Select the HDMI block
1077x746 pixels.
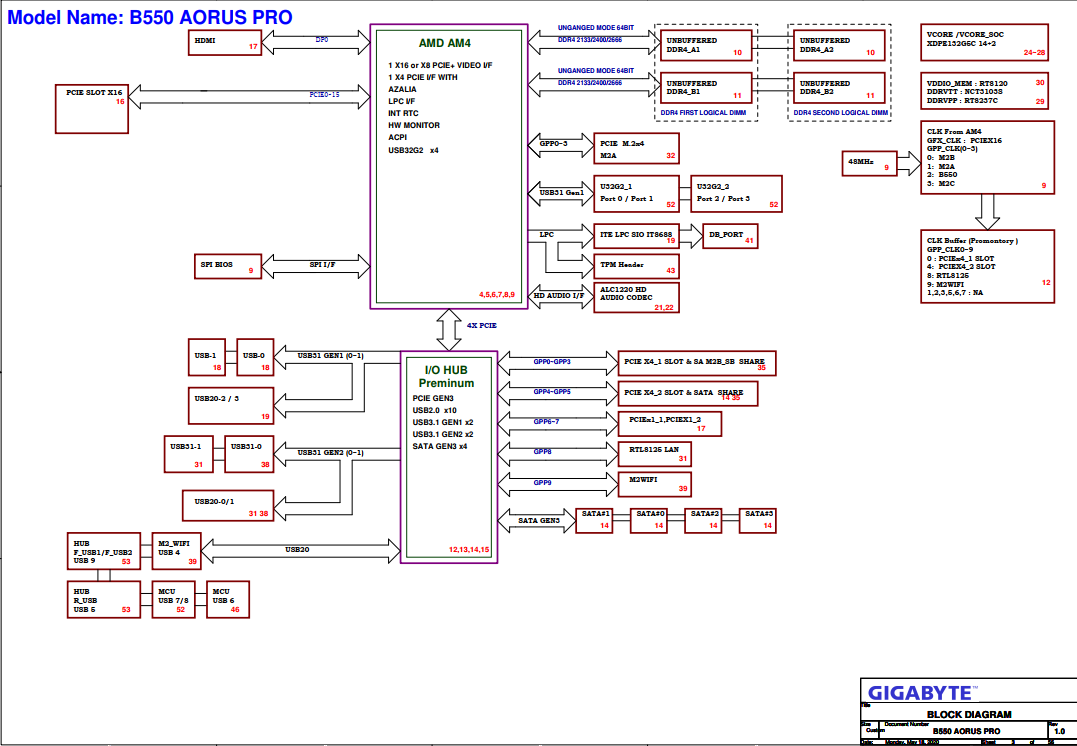225,43
